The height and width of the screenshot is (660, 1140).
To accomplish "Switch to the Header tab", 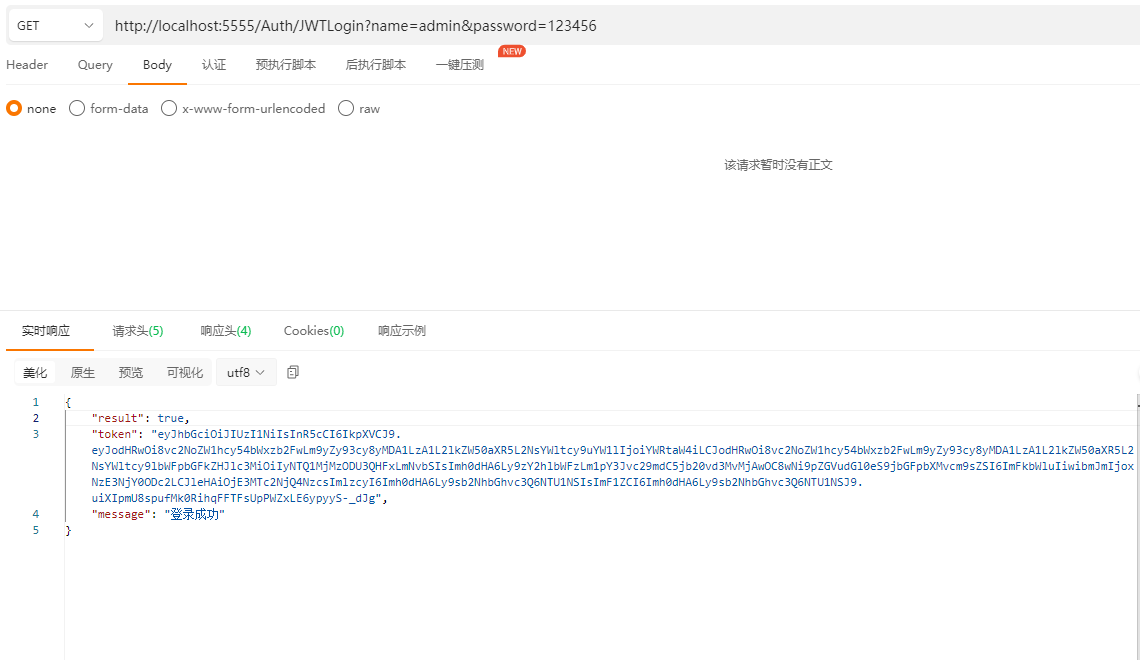I will coord(27,64).
